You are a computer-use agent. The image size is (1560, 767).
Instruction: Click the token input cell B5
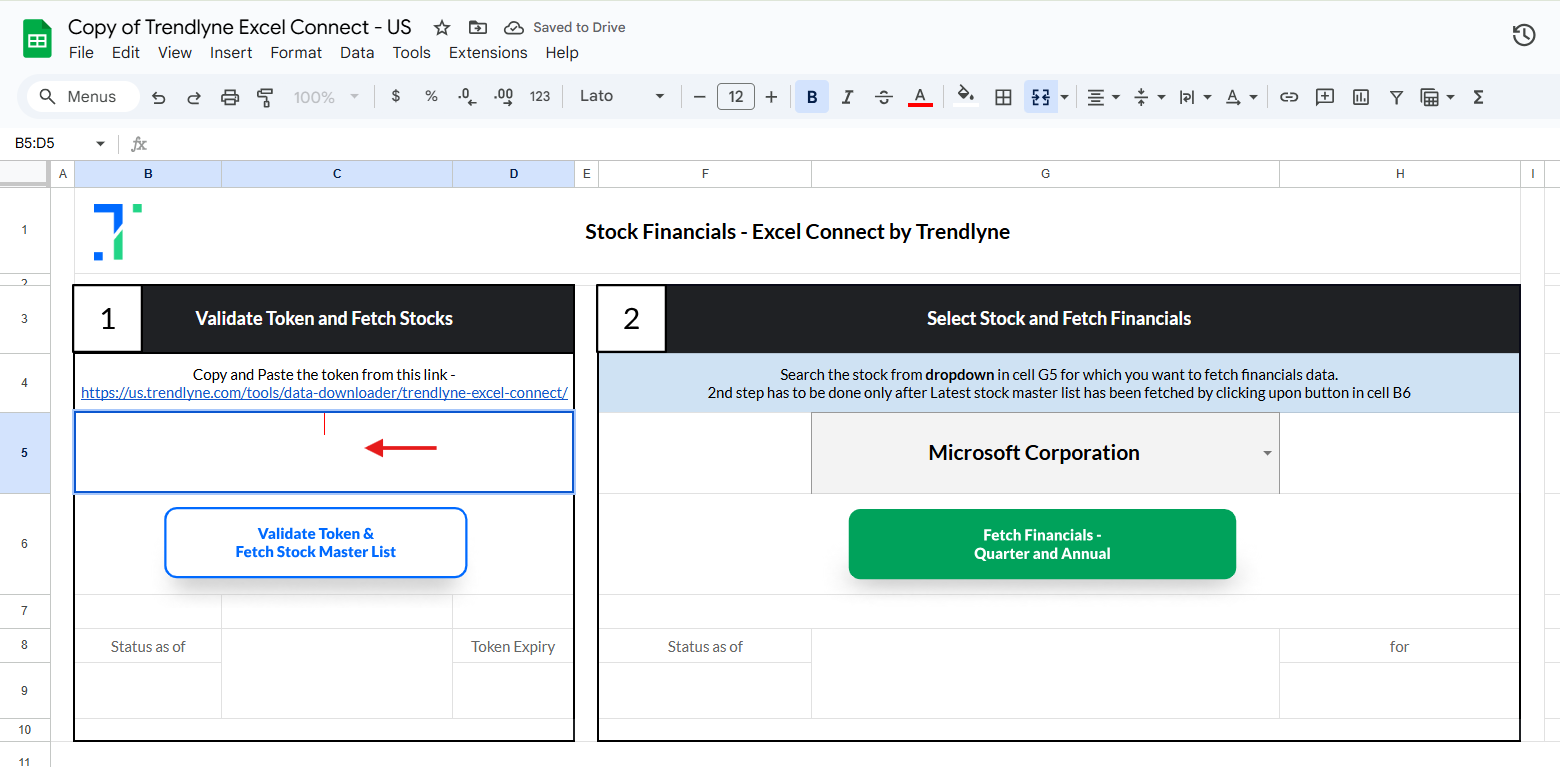[324, 453]
